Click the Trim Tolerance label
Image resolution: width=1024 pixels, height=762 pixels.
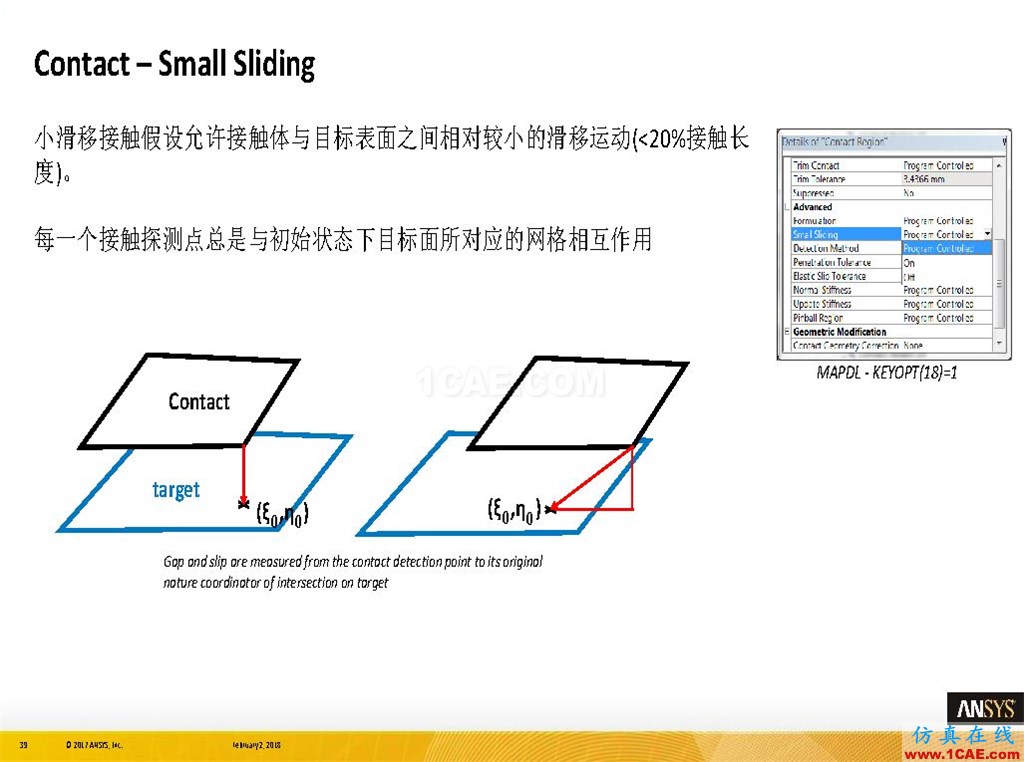coord(819,179)
